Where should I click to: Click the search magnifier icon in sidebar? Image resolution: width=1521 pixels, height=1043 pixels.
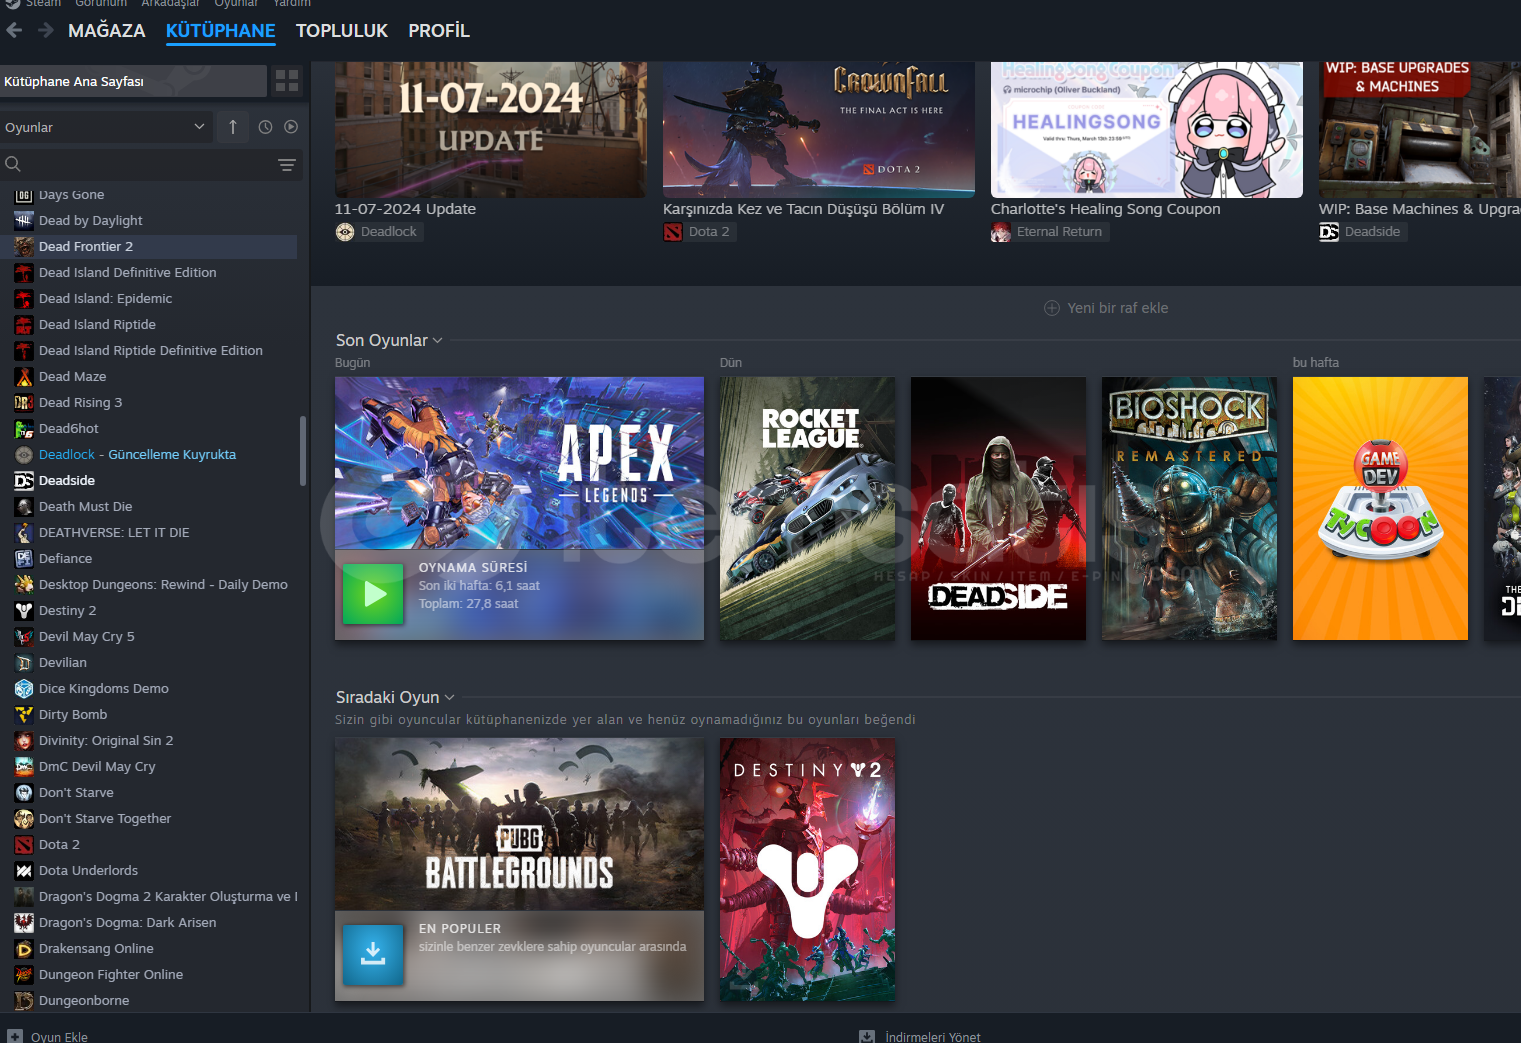[x=13, y=164]
